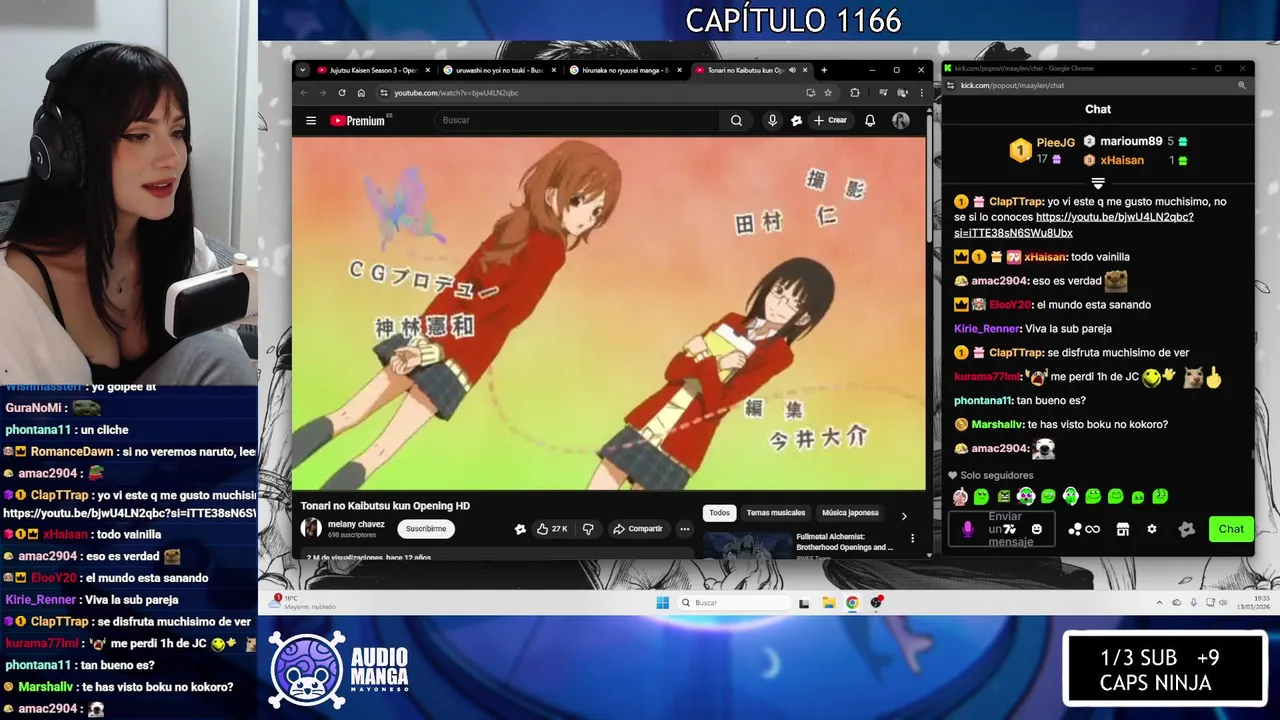Click xHaisan username in the chat message
Viewport: 1280px width, 720px height.
[x=1045, y=257]
